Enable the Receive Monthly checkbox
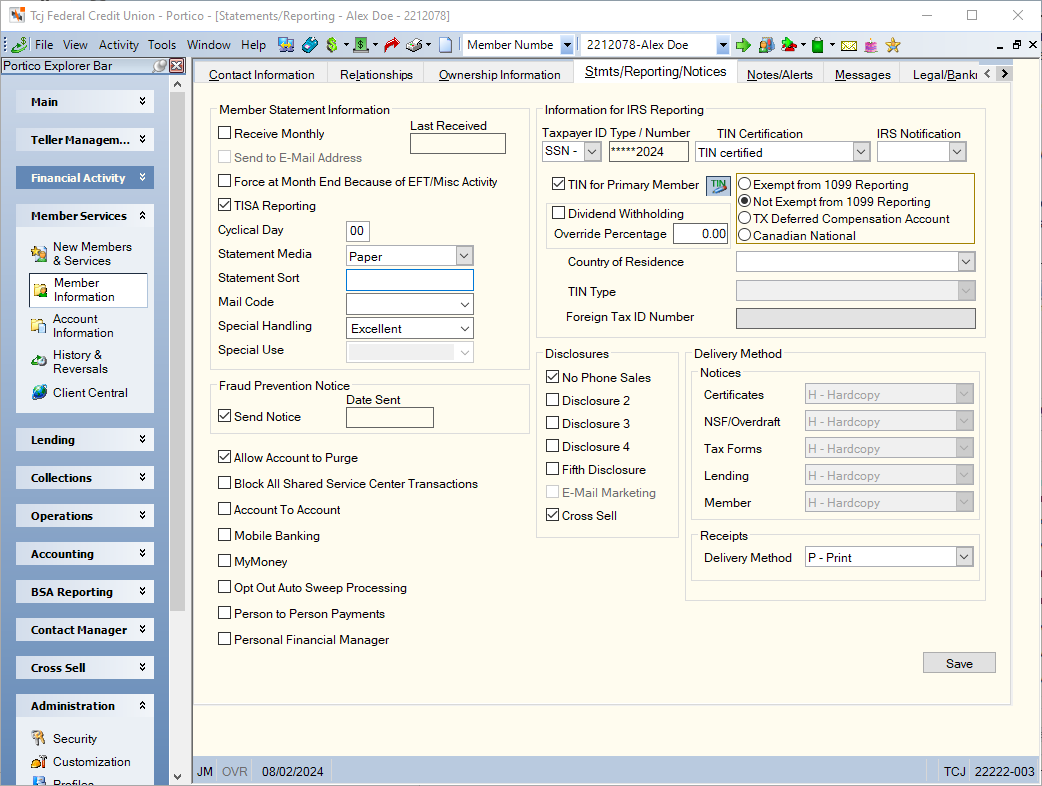1042x786 pixels. click(x=225, y=133)
